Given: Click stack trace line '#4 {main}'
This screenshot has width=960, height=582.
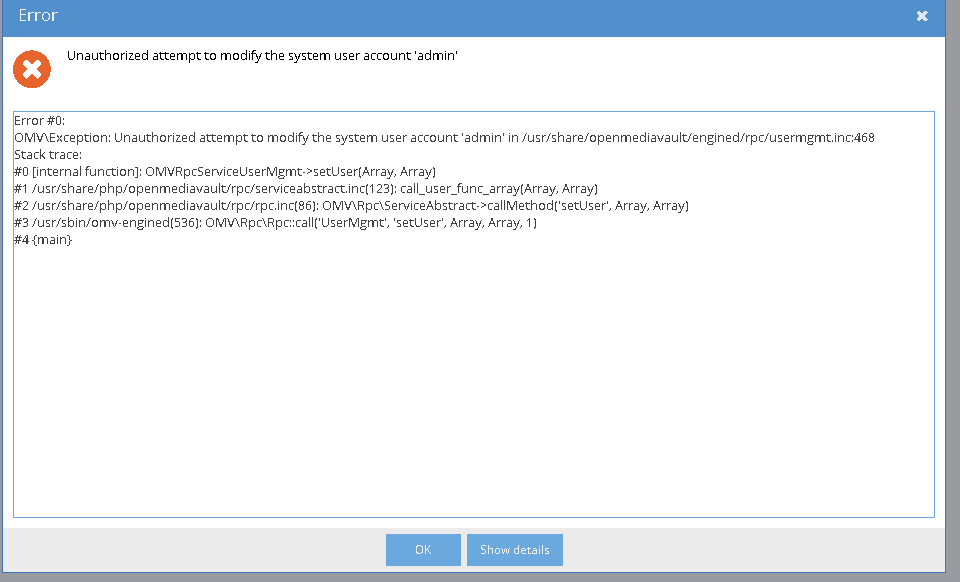Looking at the screenshot, I should tap(43, 240).
